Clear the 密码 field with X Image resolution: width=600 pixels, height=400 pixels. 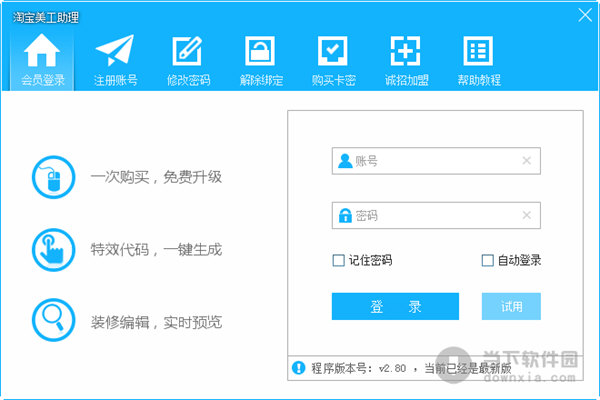tap(526, 215)
